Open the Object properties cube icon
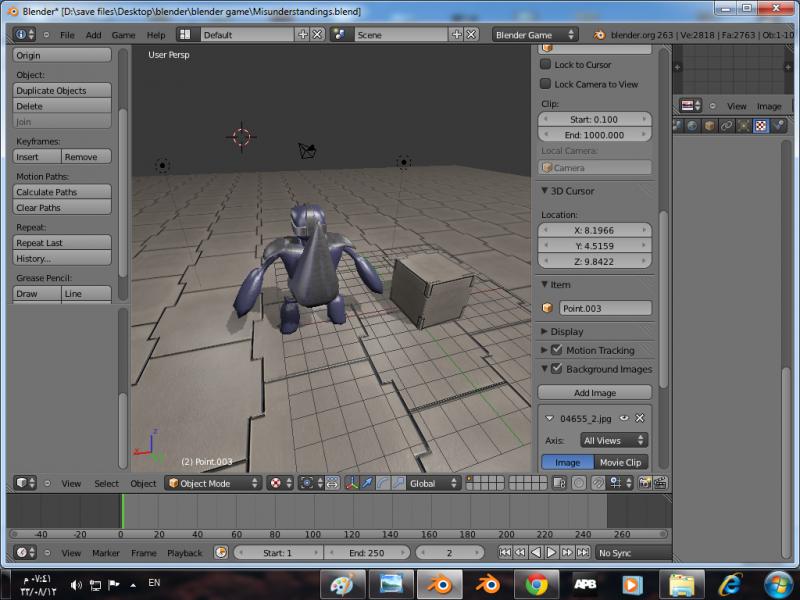The height and width of the screenshot is (600, 800). pyautogui.click(x=710, y=126)
